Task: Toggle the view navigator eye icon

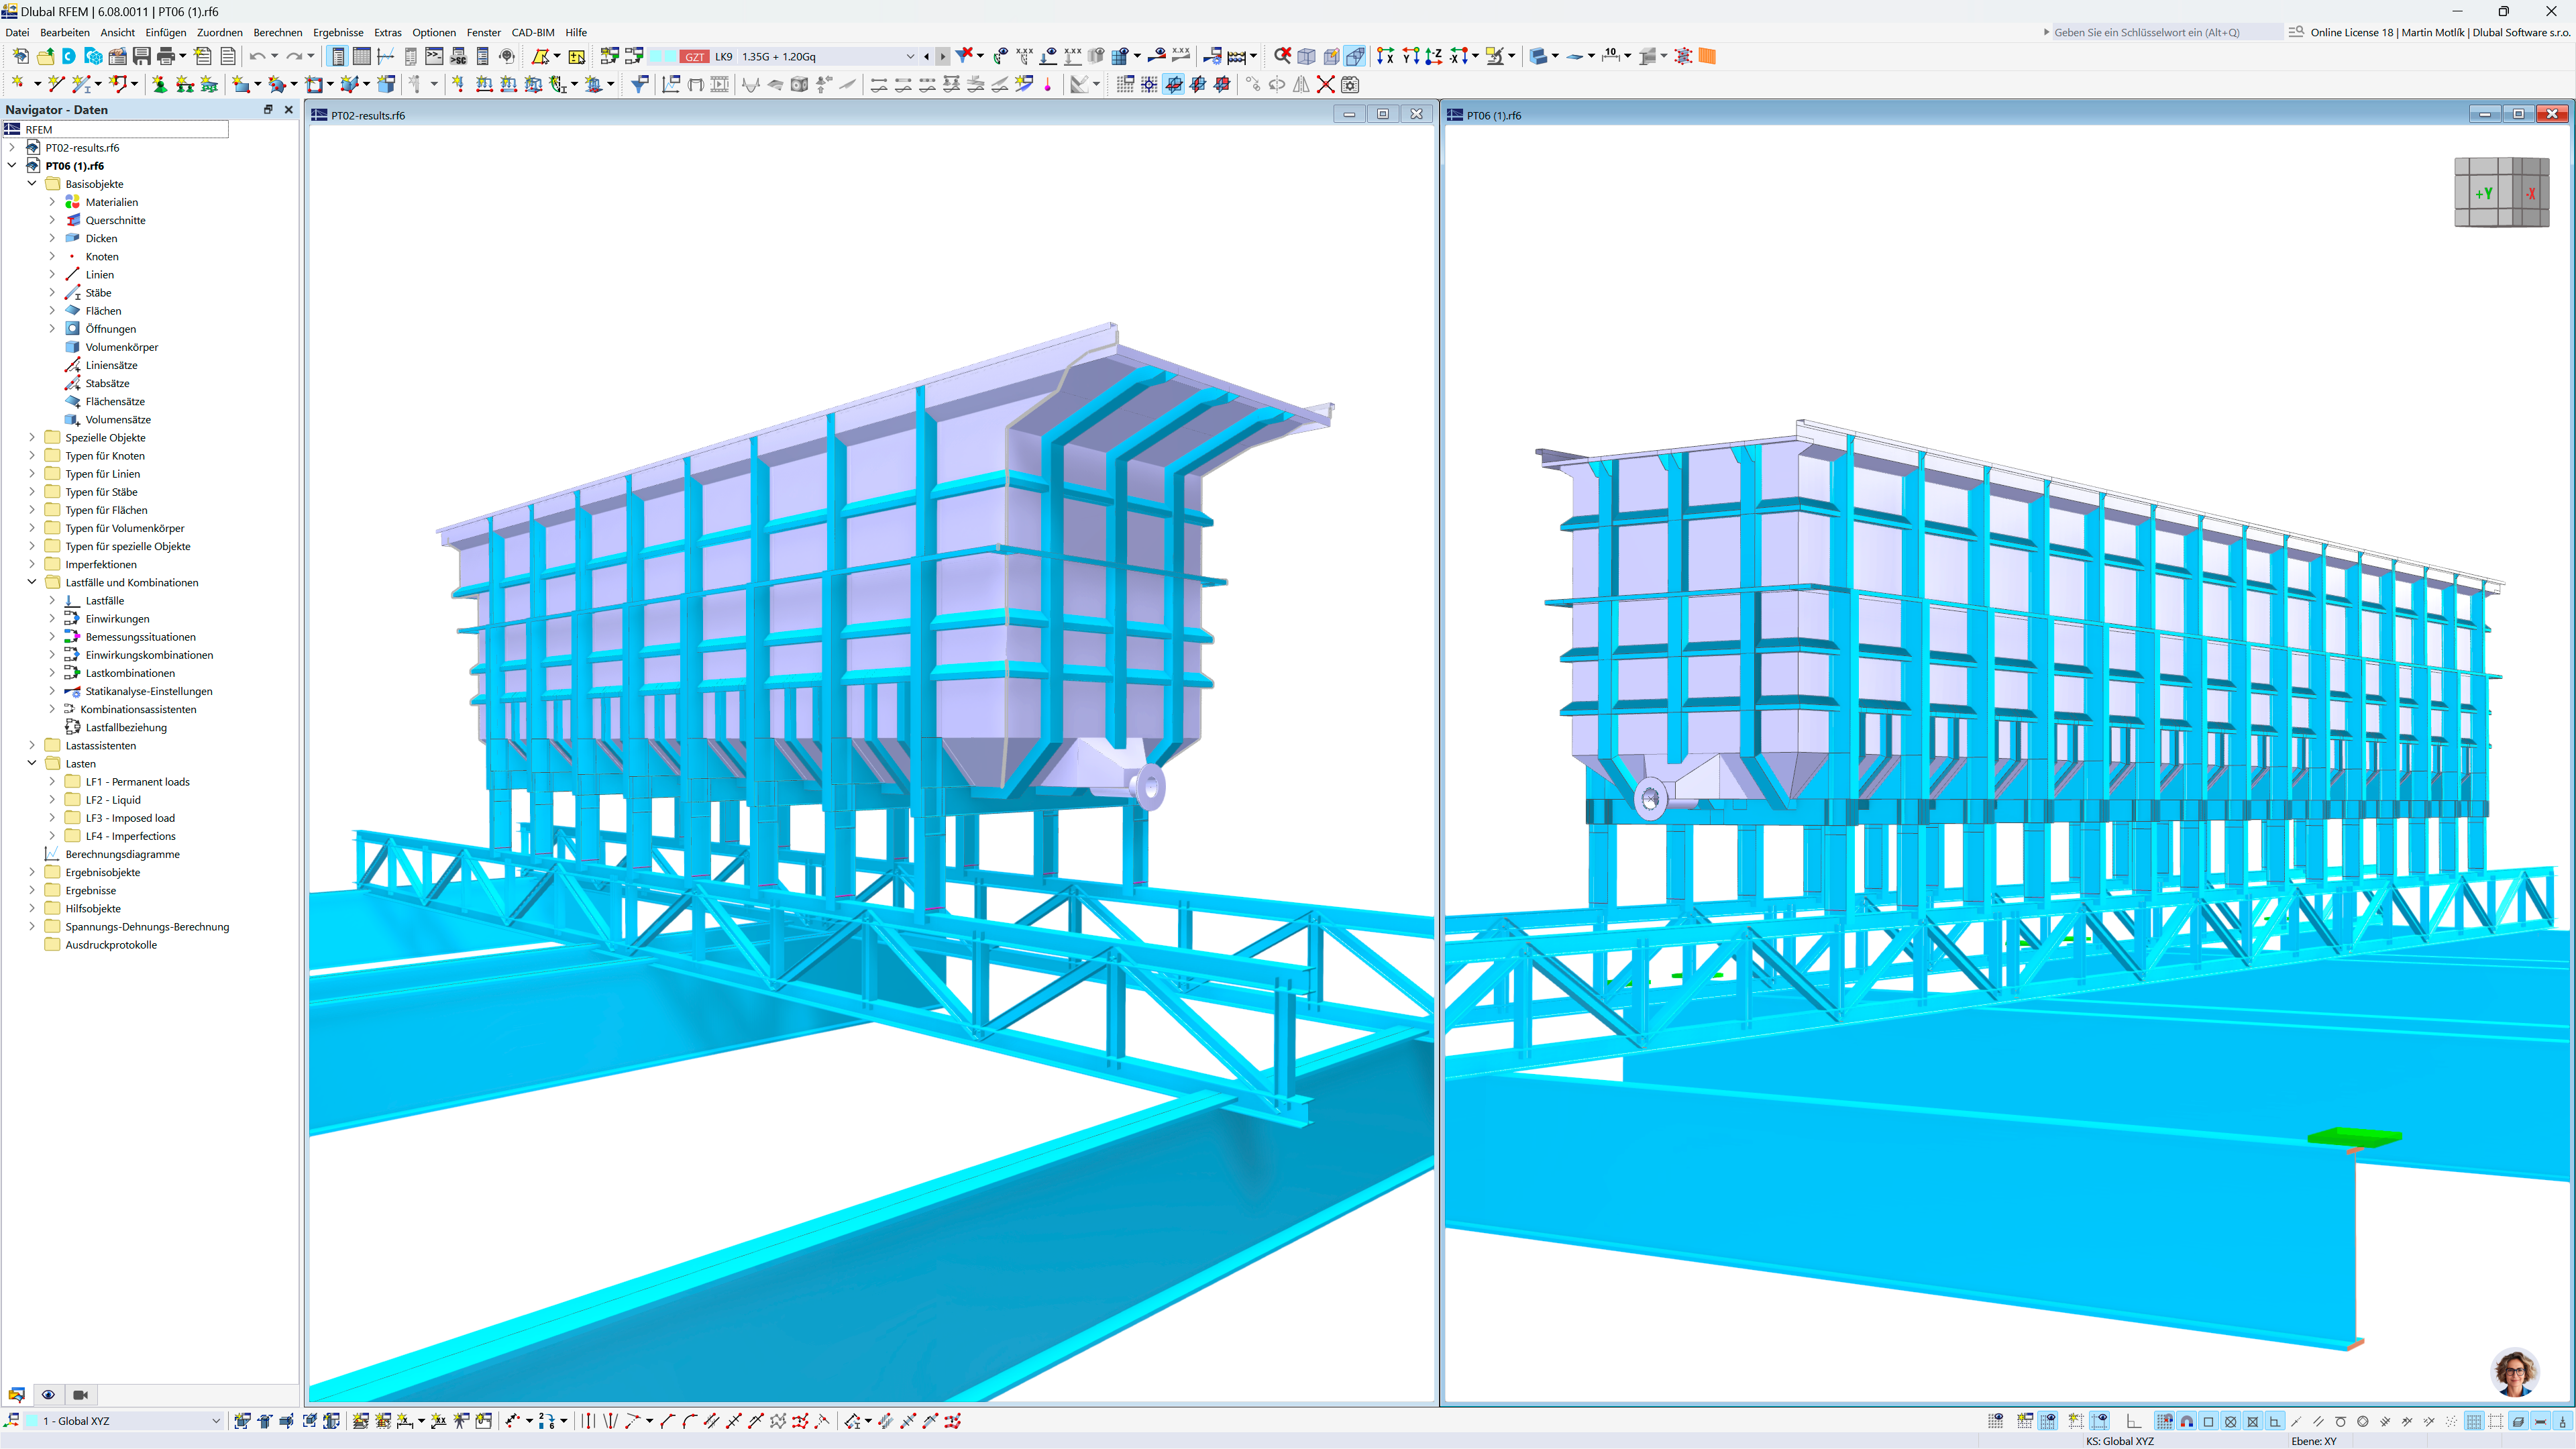Action: (48, 1394)
